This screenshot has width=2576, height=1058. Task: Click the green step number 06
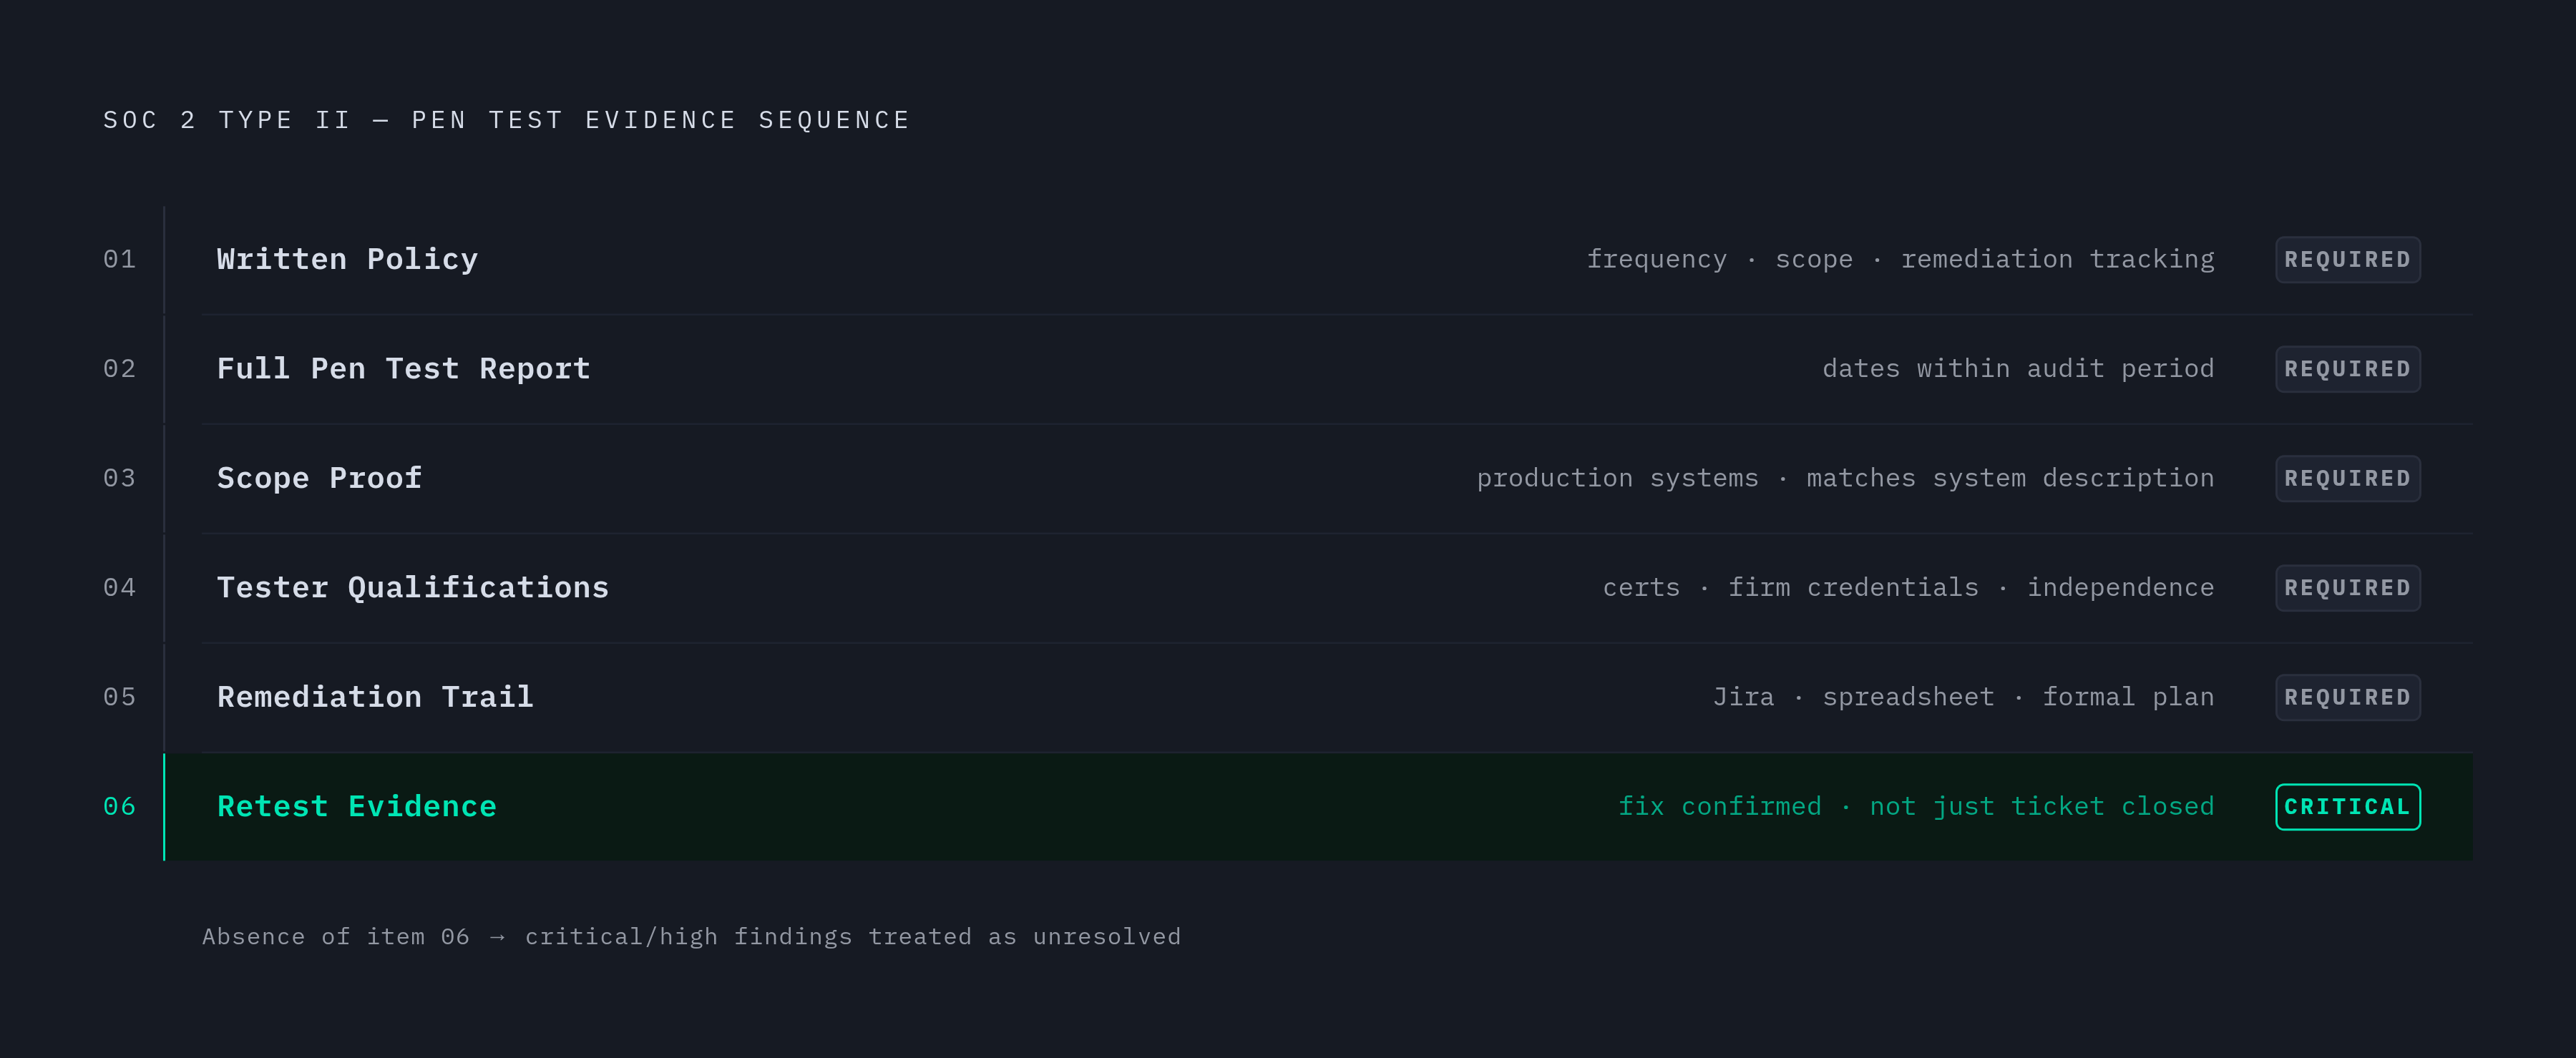click(119, 806)
